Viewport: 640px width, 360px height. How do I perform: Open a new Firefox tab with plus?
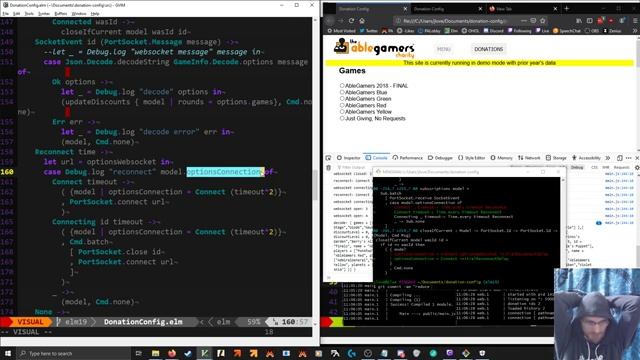567,9
